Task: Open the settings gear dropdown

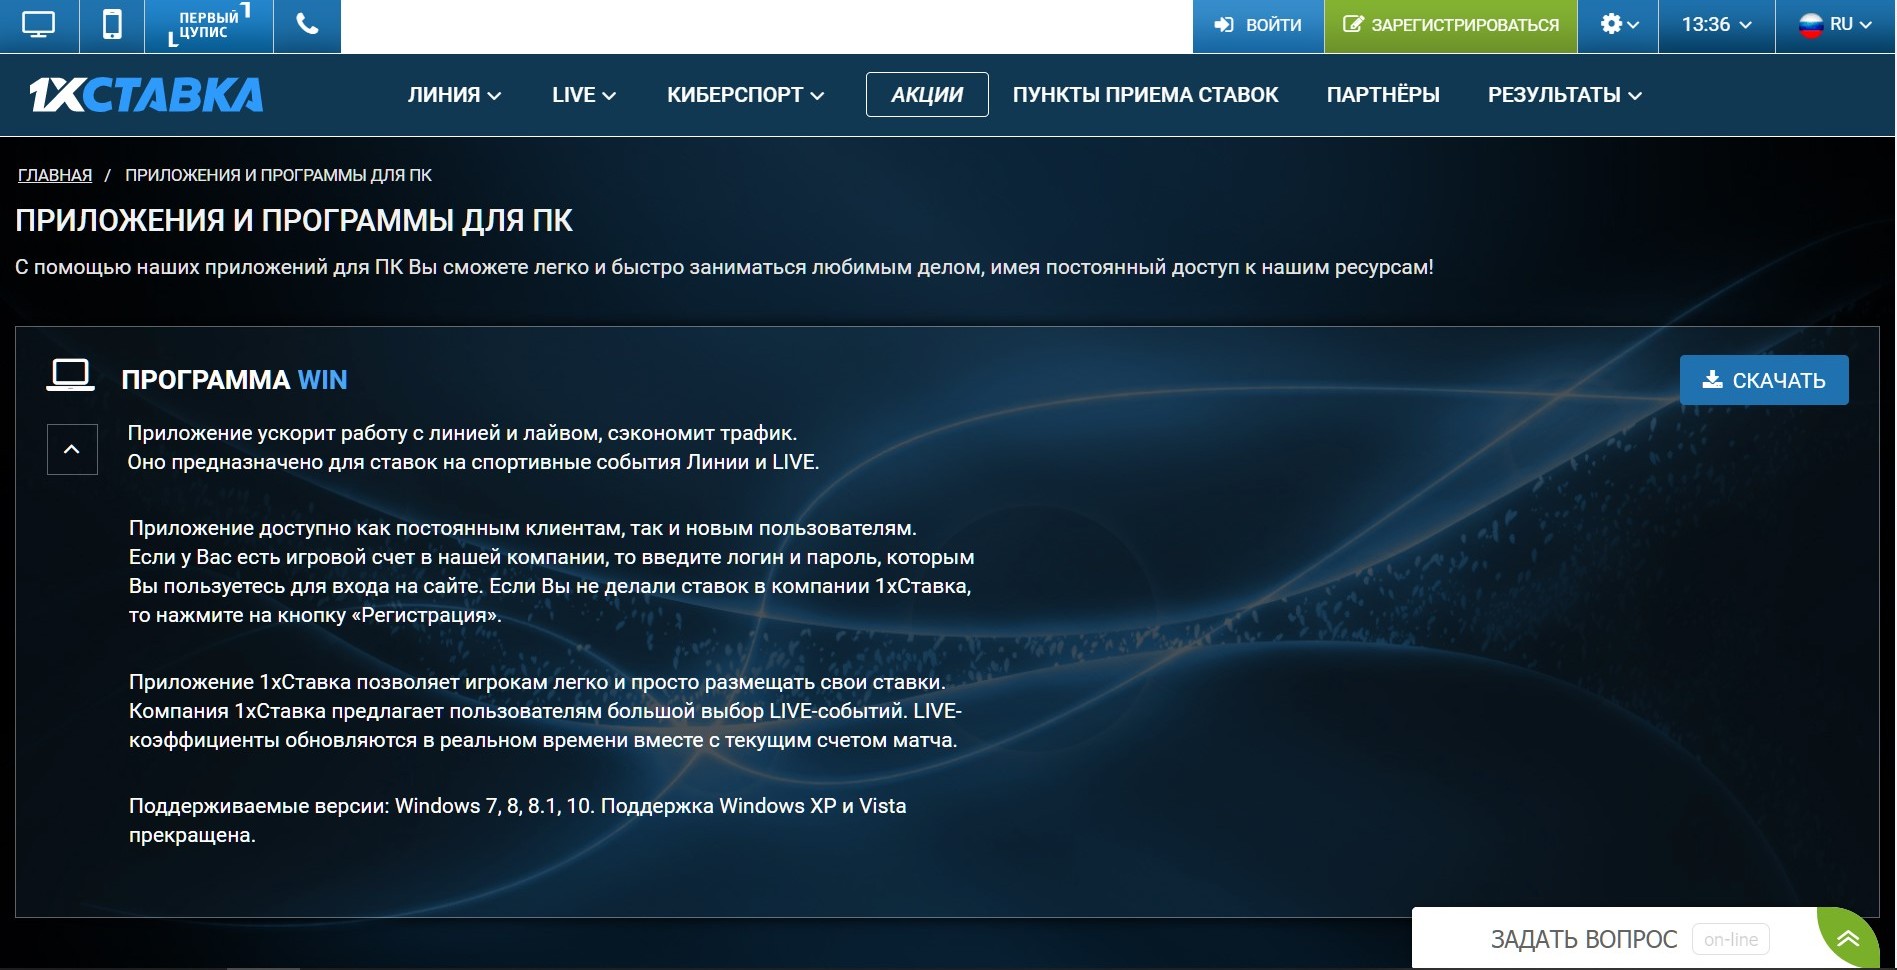Action: click(x=1619, y=25)
